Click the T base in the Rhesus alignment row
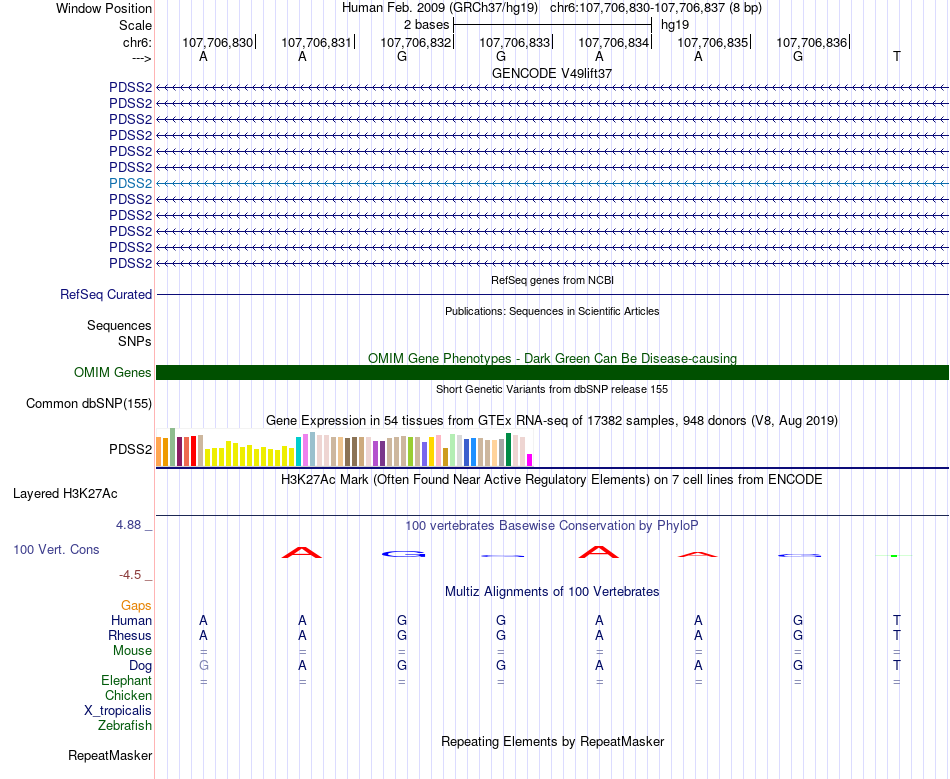Viewport: 950px width, 779px height. 897,635
